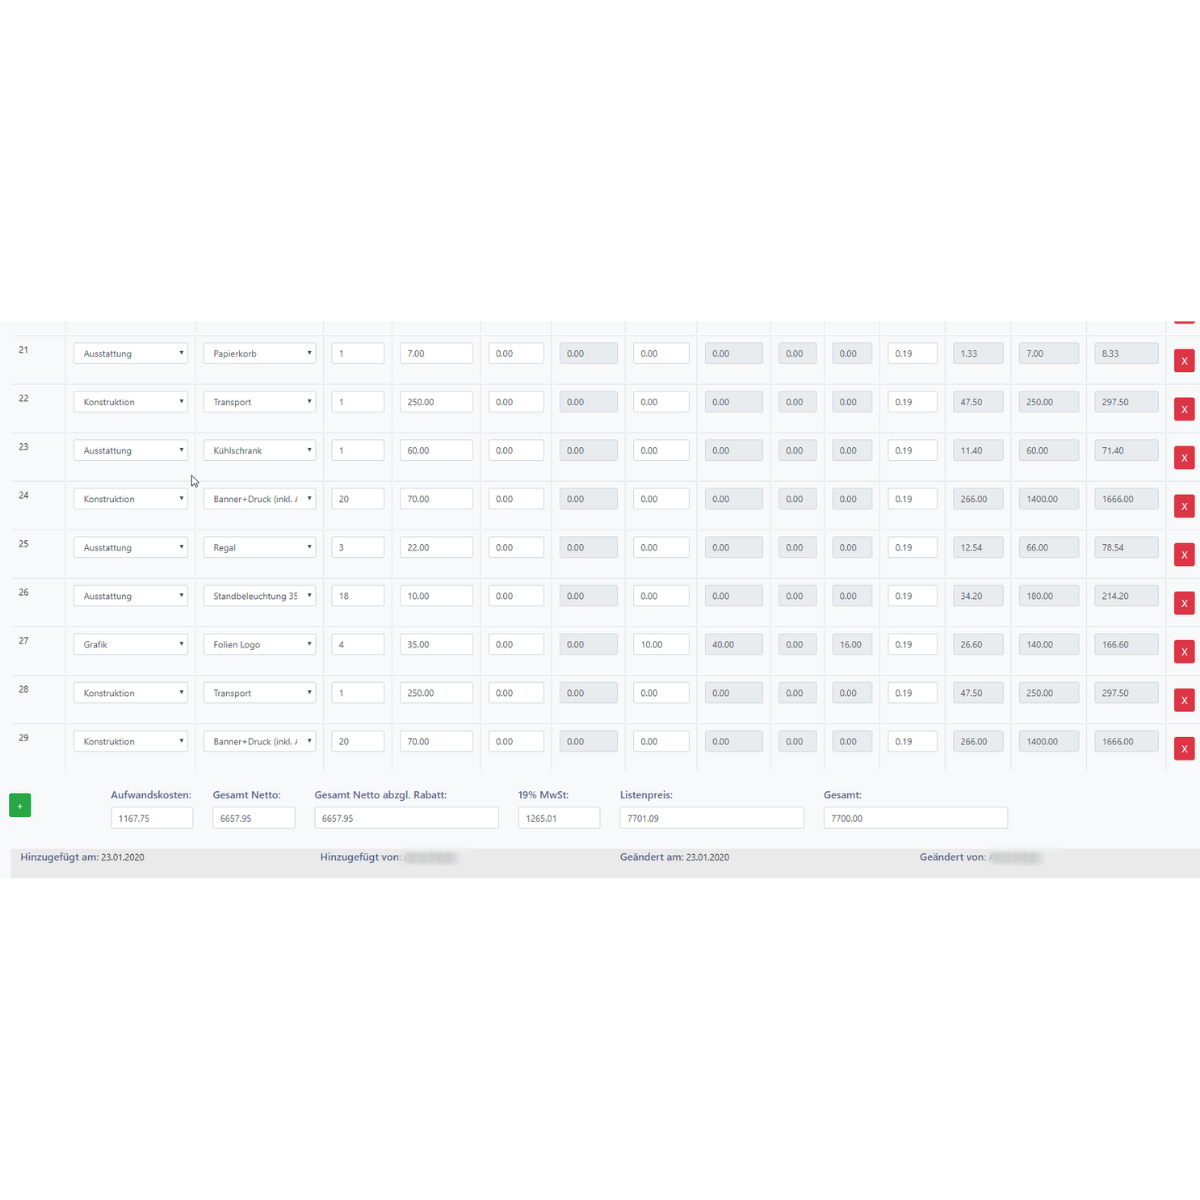Edit the 35.00 price in row 27
The height and width of the screenshot is (1200, 1200).
pyautogui.click(x=436, y=645)
